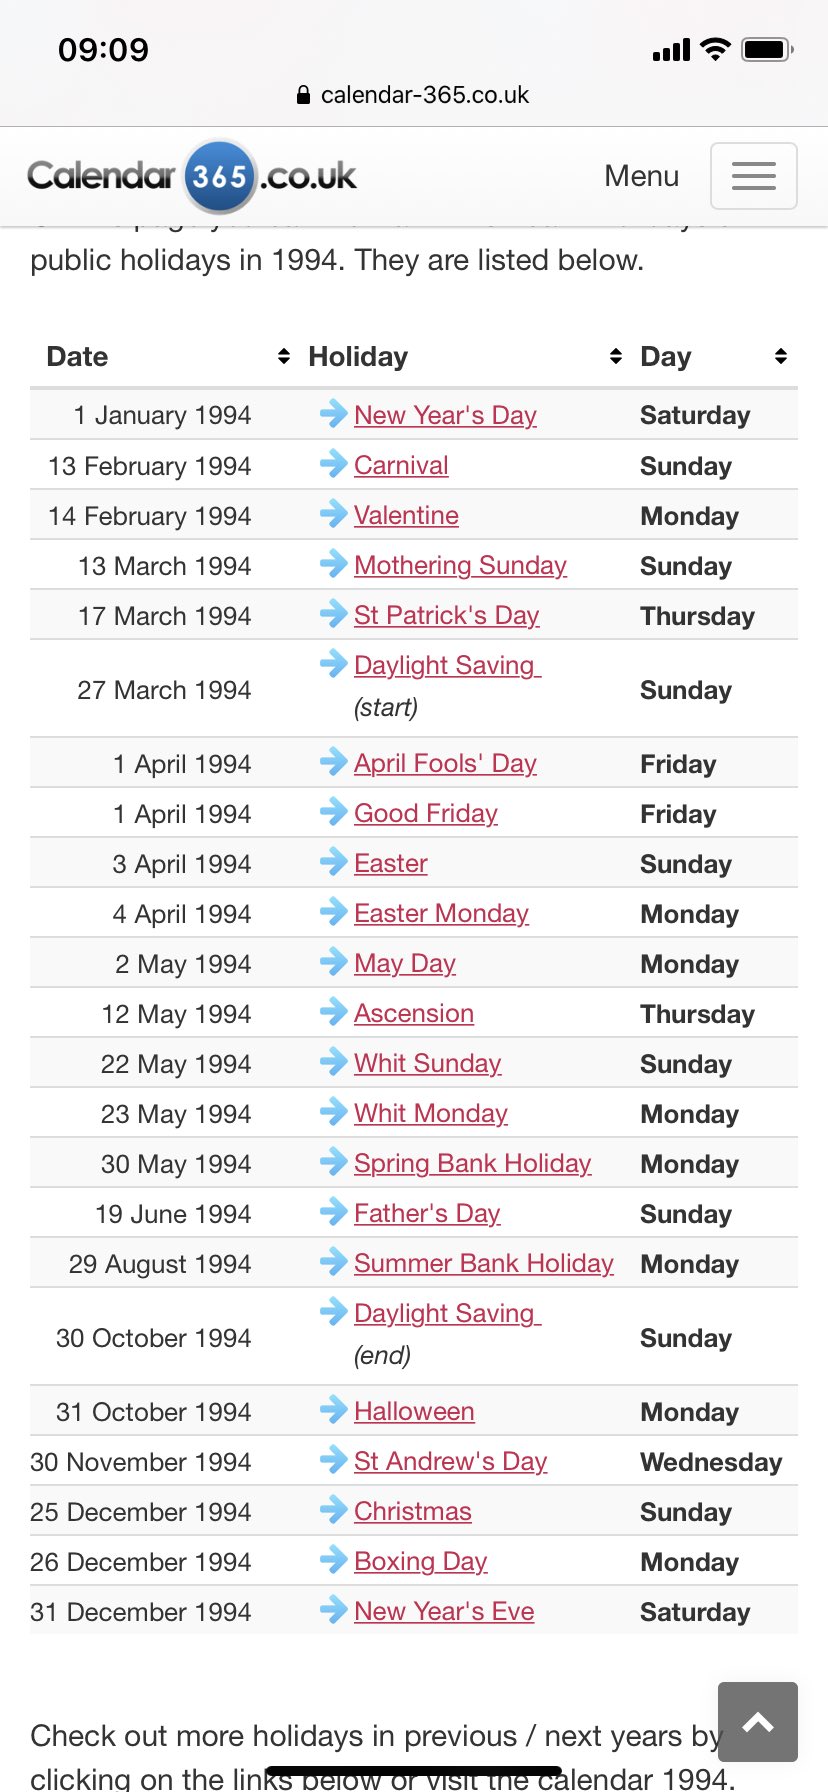Open the Spring Bank Holiday link

coord(473,1163)
